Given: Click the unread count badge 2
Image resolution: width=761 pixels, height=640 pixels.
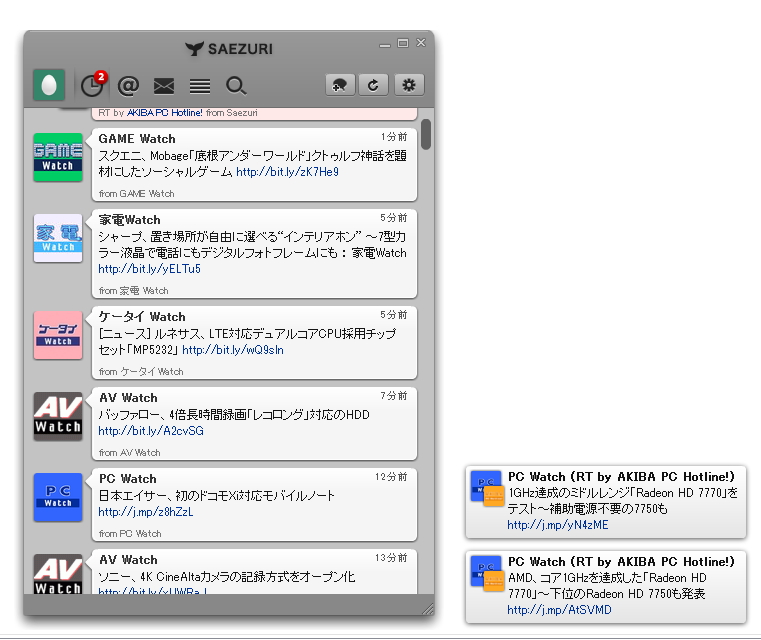Looking at the screenshot, I should pos(100,77).
